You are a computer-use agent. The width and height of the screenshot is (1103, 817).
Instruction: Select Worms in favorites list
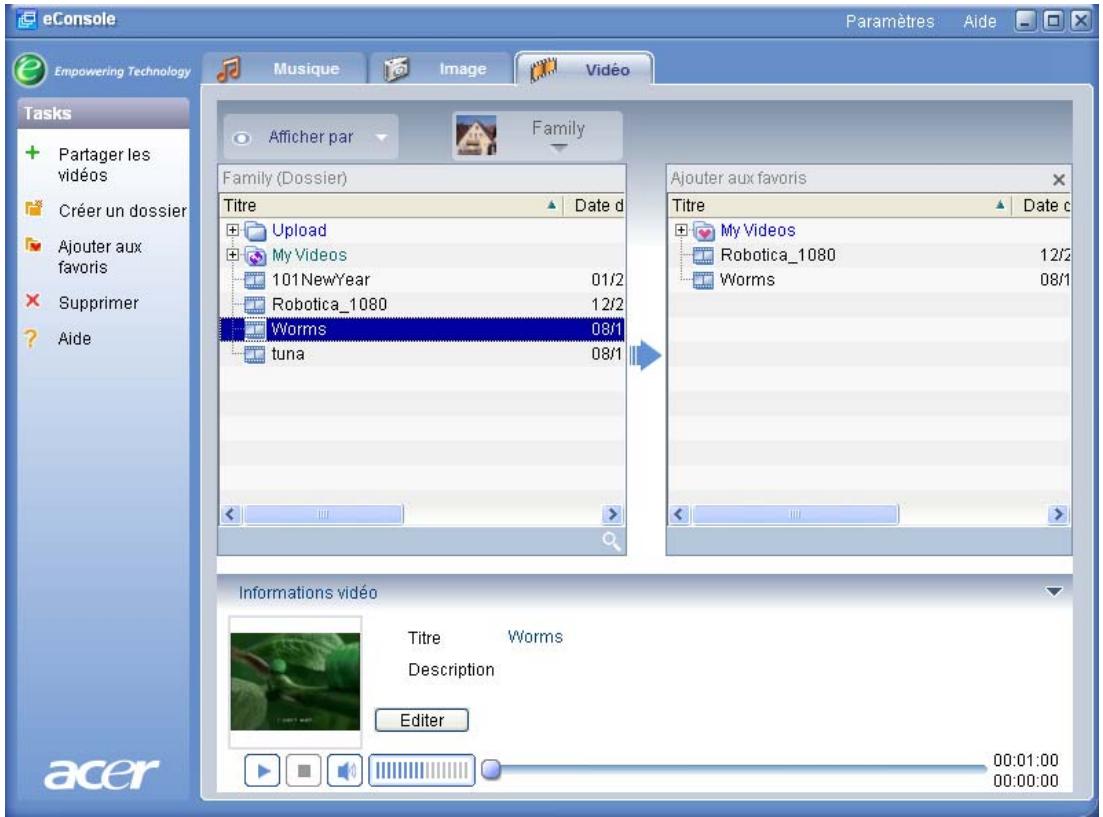tap(869, 279)
